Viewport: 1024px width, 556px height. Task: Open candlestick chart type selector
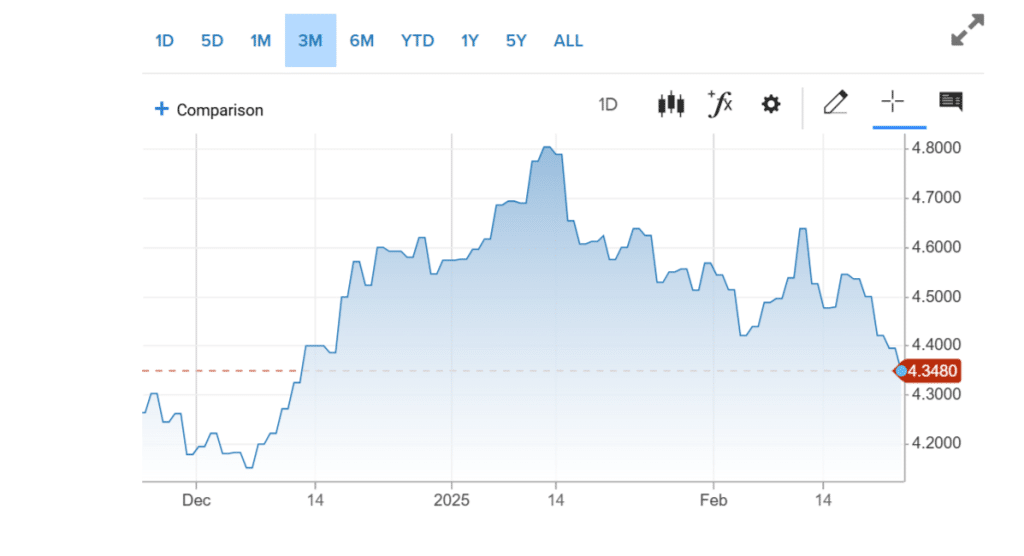(670, 104)
